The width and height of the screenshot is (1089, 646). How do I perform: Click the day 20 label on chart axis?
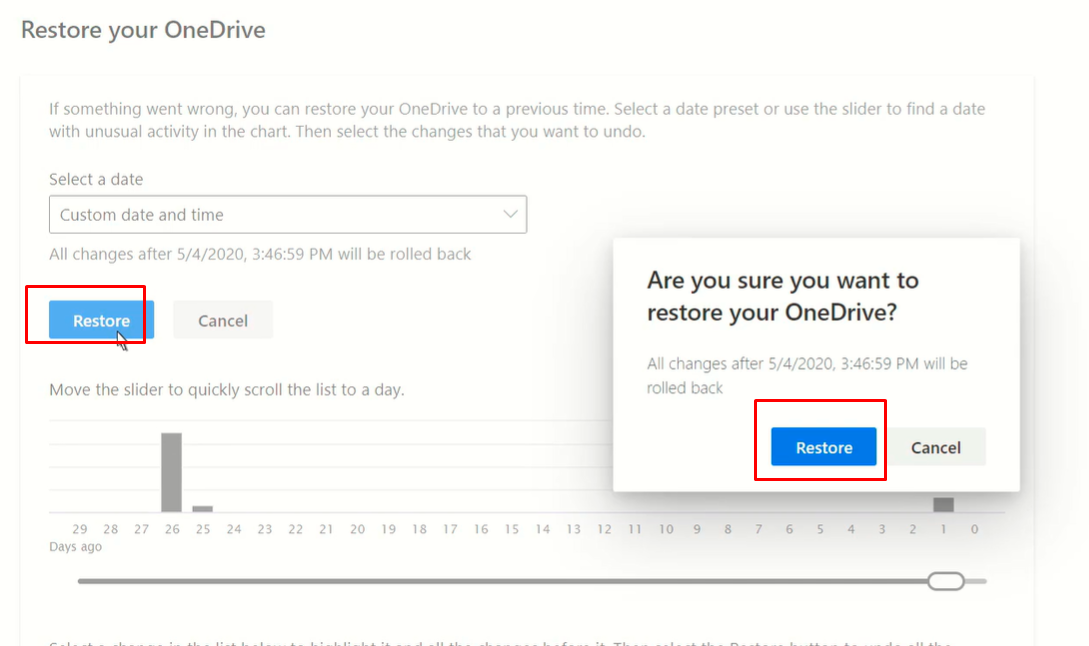click(x=358, y=529)
